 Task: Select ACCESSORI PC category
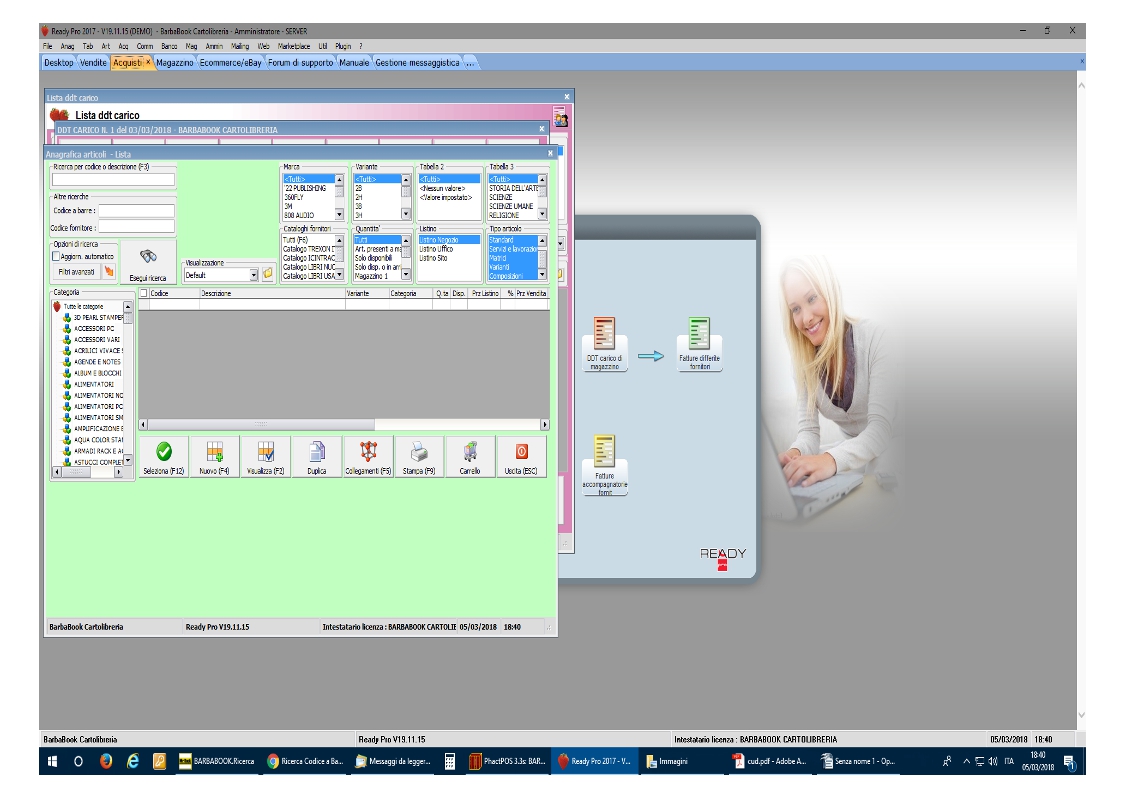pos(94,329)
